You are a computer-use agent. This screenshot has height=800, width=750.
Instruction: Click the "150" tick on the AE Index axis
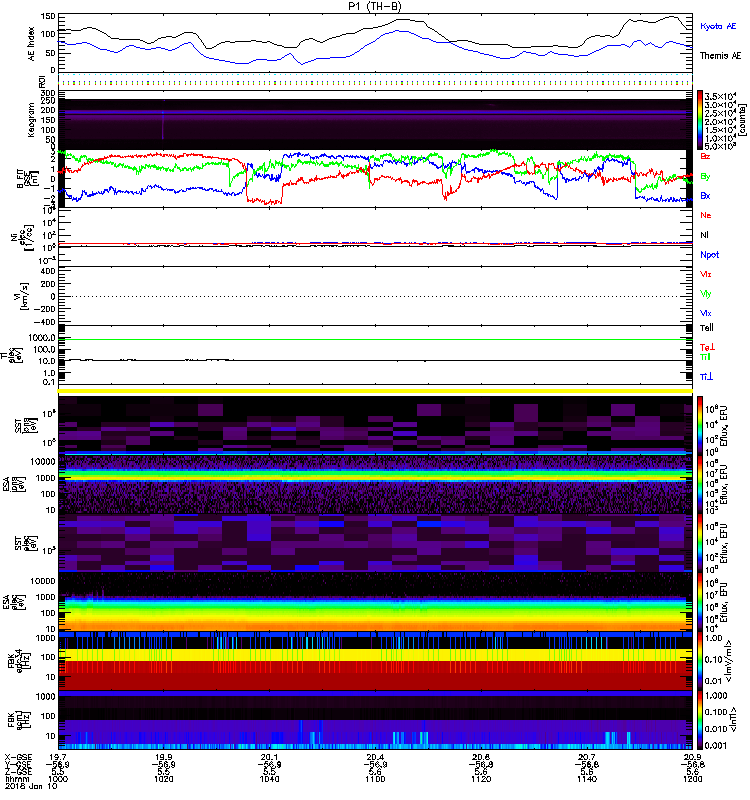point(48,17)
